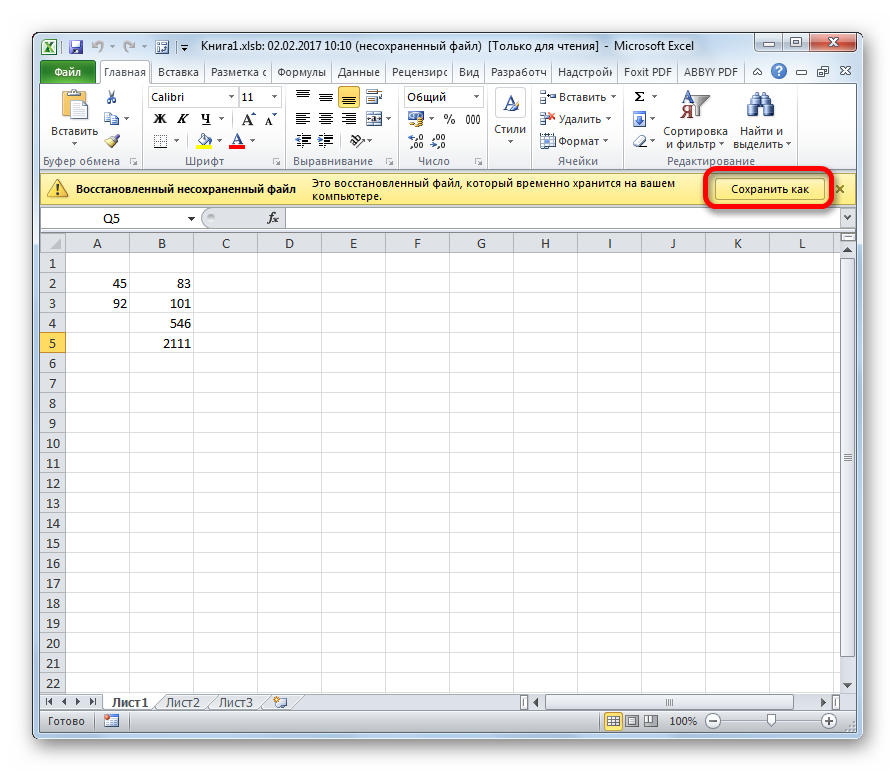Click the insert function fx icon

pos(272,218)
